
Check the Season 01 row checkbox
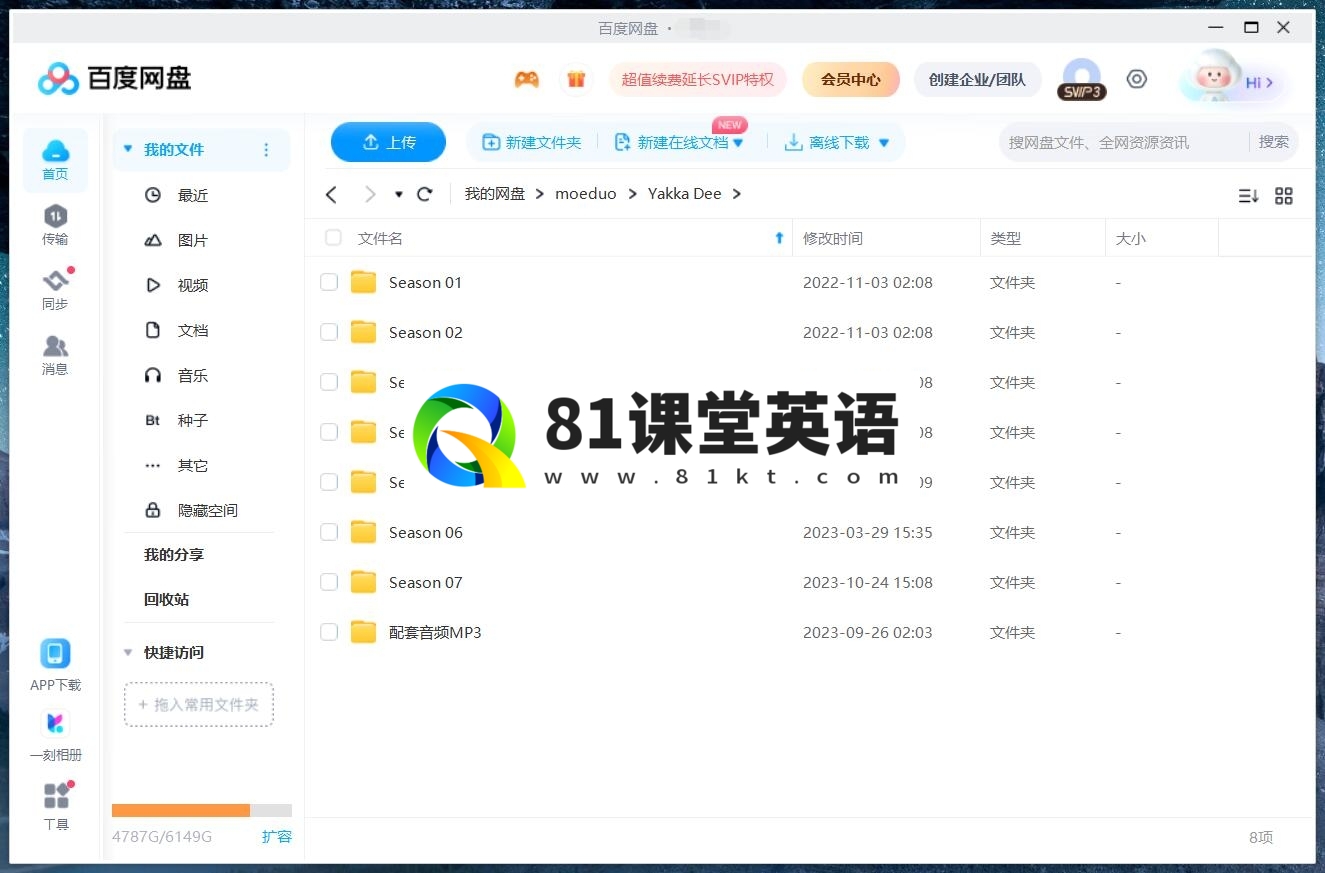pyautogui.click(x=329, y=282)
